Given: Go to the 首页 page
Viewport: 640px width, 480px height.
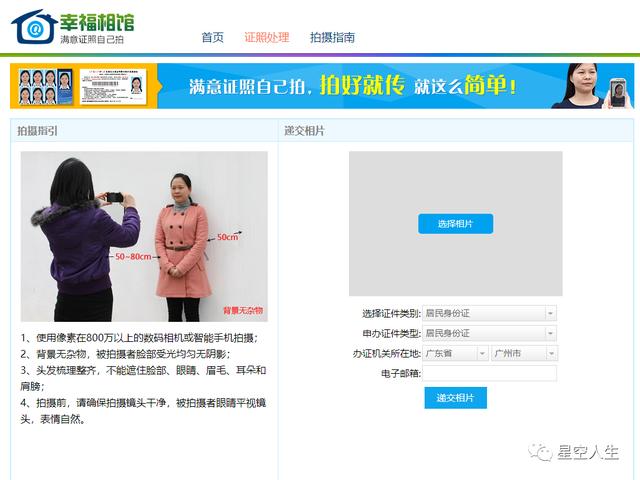Looking at the screenshot, I should 212,38.
